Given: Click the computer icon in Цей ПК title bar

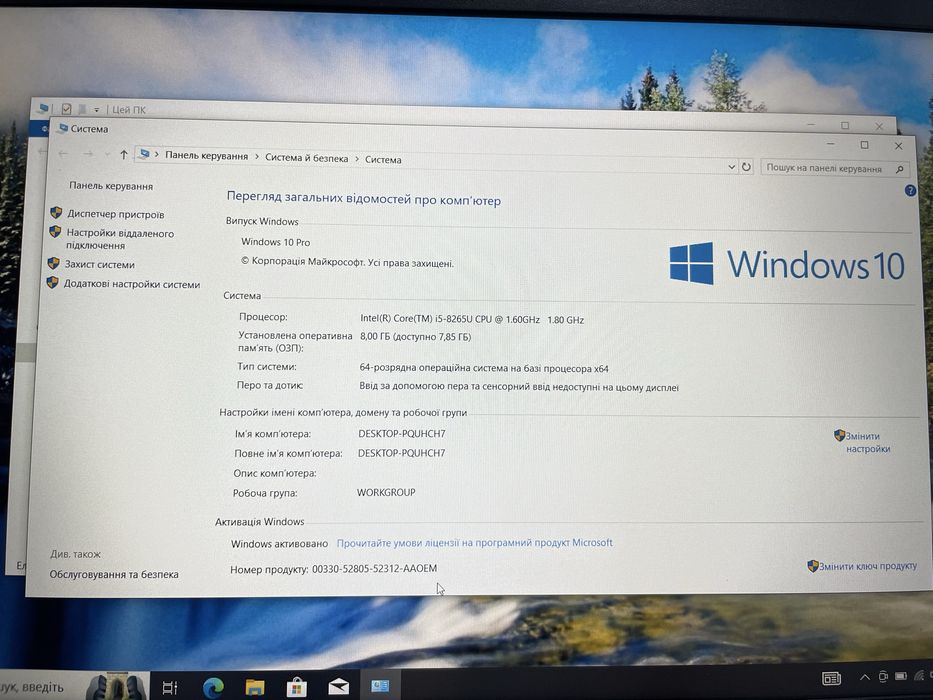Looking at the screenshot, I should point(43,108).
